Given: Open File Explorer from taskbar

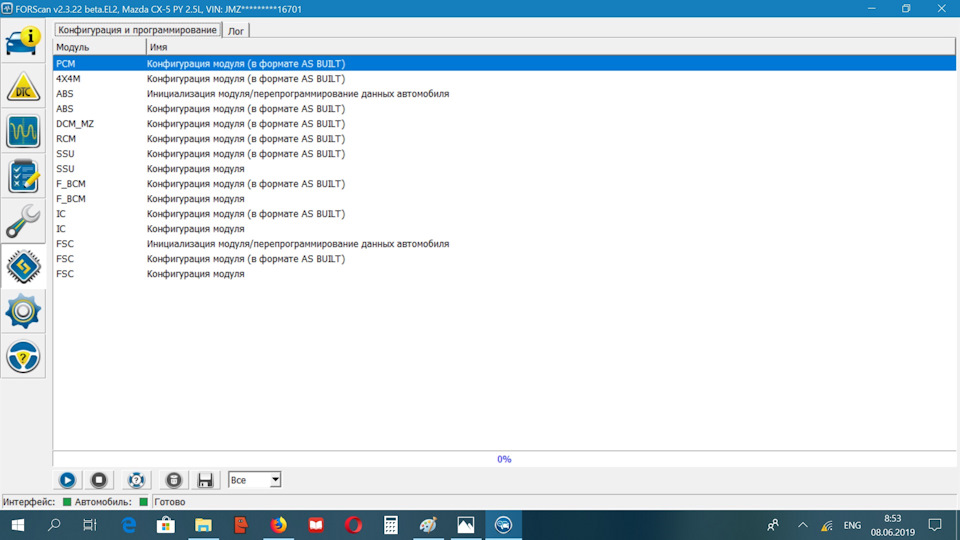Looking at the screenshot, I should coord(203,525).
